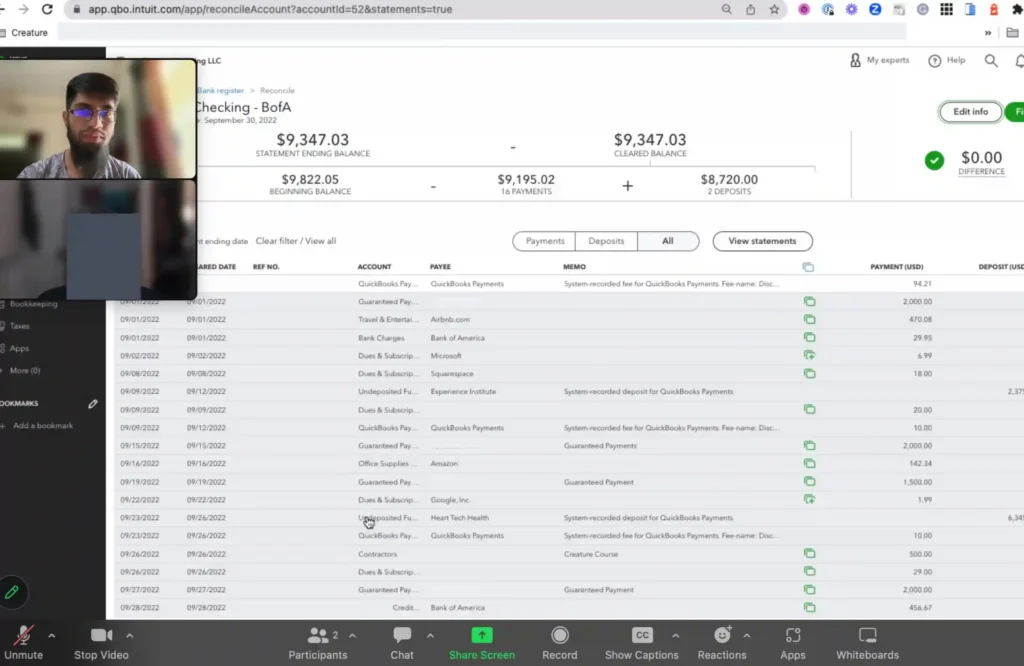Viewport: 1024px width, 666px height.
Task: Open the match icon on the Google, Inc. row
Action: [809, 500]
